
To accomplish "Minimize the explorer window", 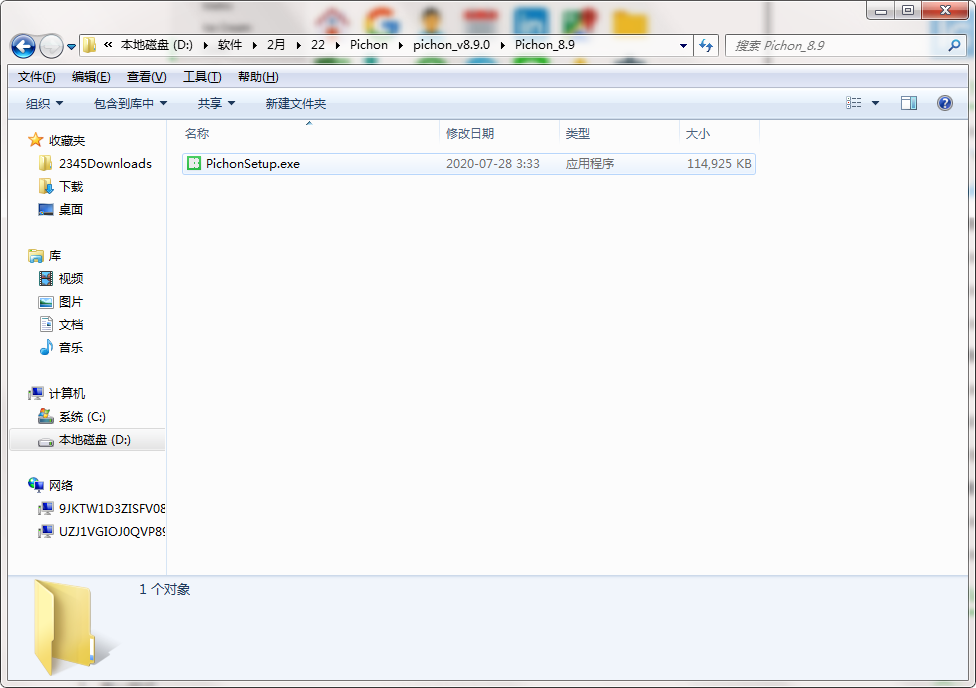I will tap(881, 10).
